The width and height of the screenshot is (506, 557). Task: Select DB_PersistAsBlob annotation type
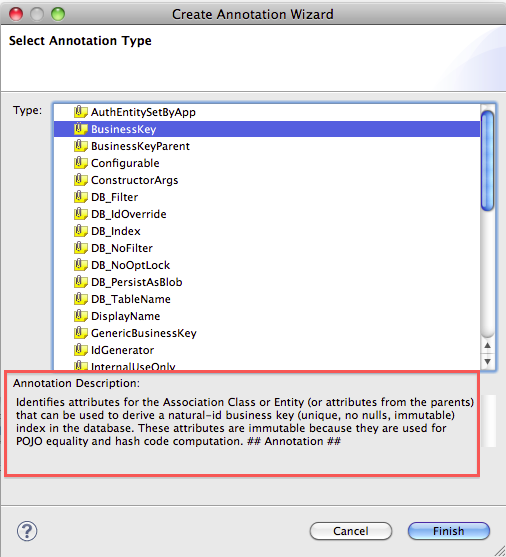267,282
